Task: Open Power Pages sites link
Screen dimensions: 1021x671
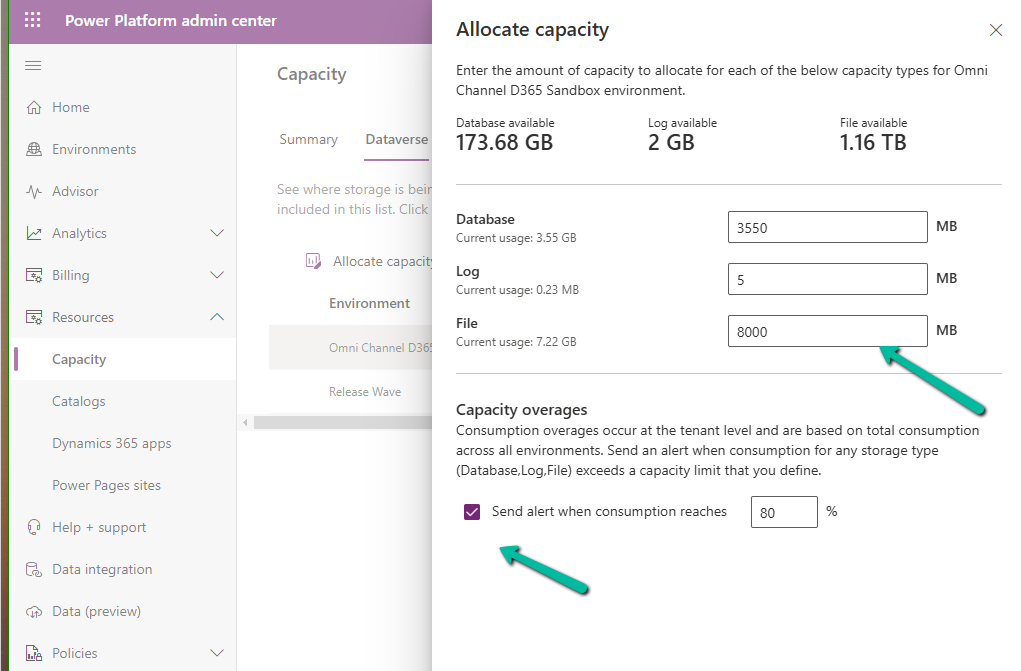Action: 106,486
